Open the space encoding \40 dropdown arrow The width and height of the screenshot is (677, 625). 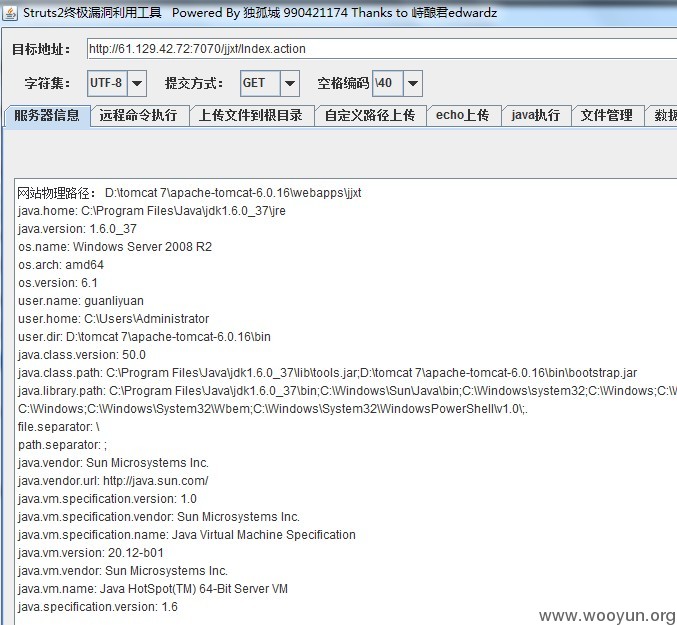tap(413, 83)
